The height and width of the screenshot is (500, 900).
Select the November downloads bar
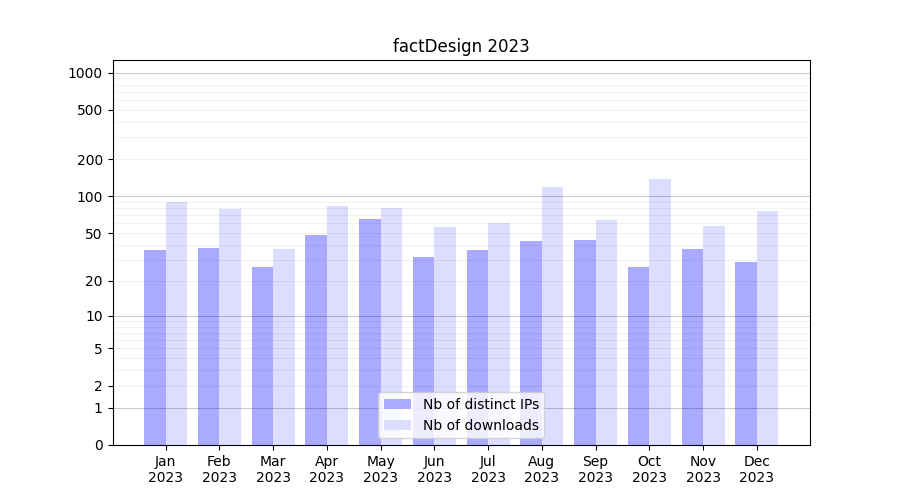714,335
